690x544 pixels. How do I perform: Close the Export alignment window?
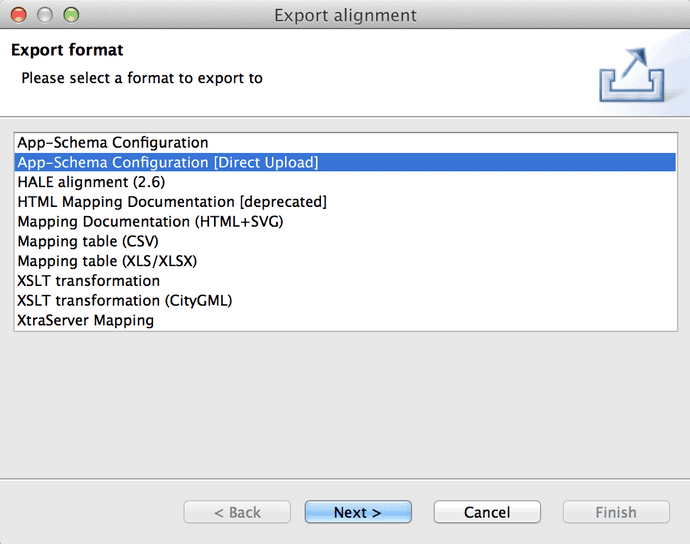click(18, 15)
